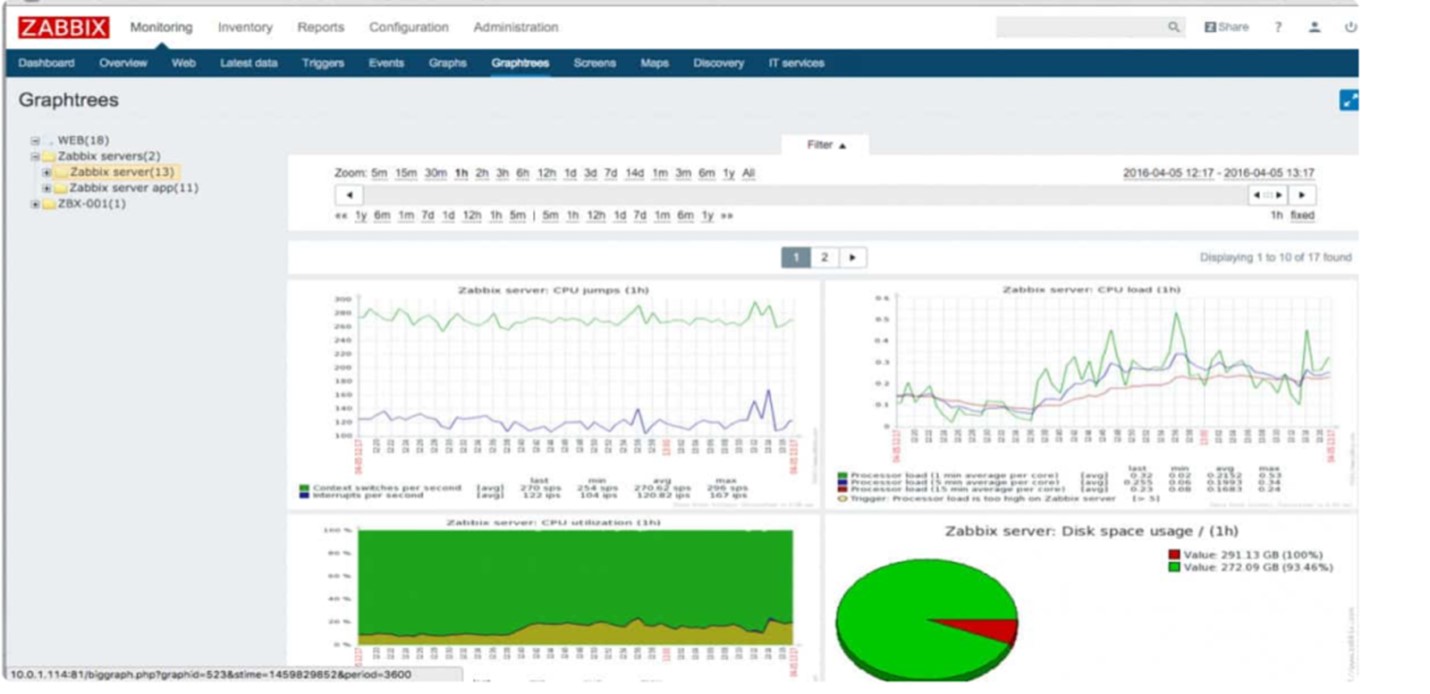Viewport: 1430px width, 694px height.
Task: Go to next page with pager arrow
Action: [x=853, y=257]
